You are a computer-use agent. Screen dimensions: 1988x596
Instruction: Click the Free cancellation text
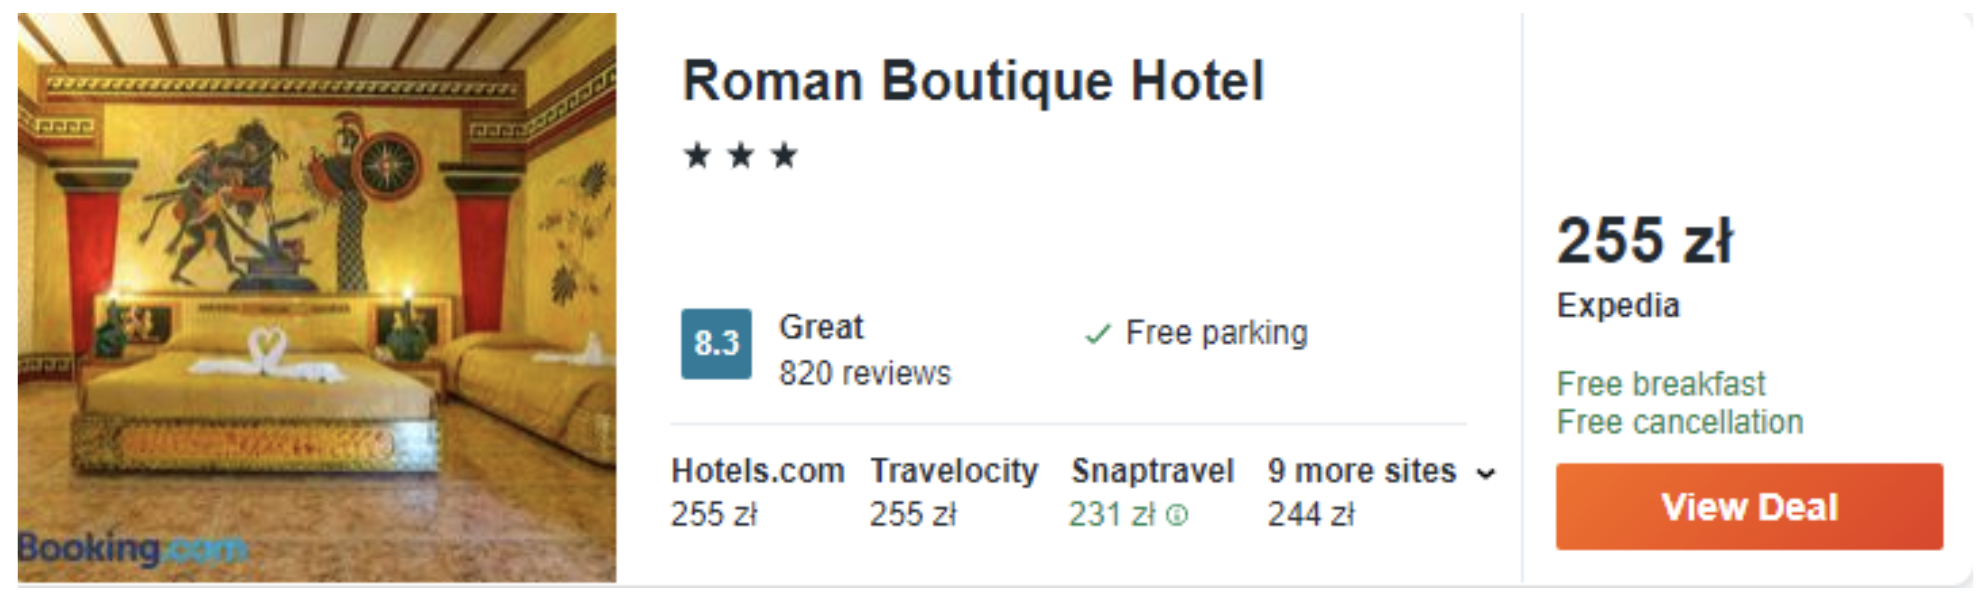pyautogui.click(x=1680, y=422)
